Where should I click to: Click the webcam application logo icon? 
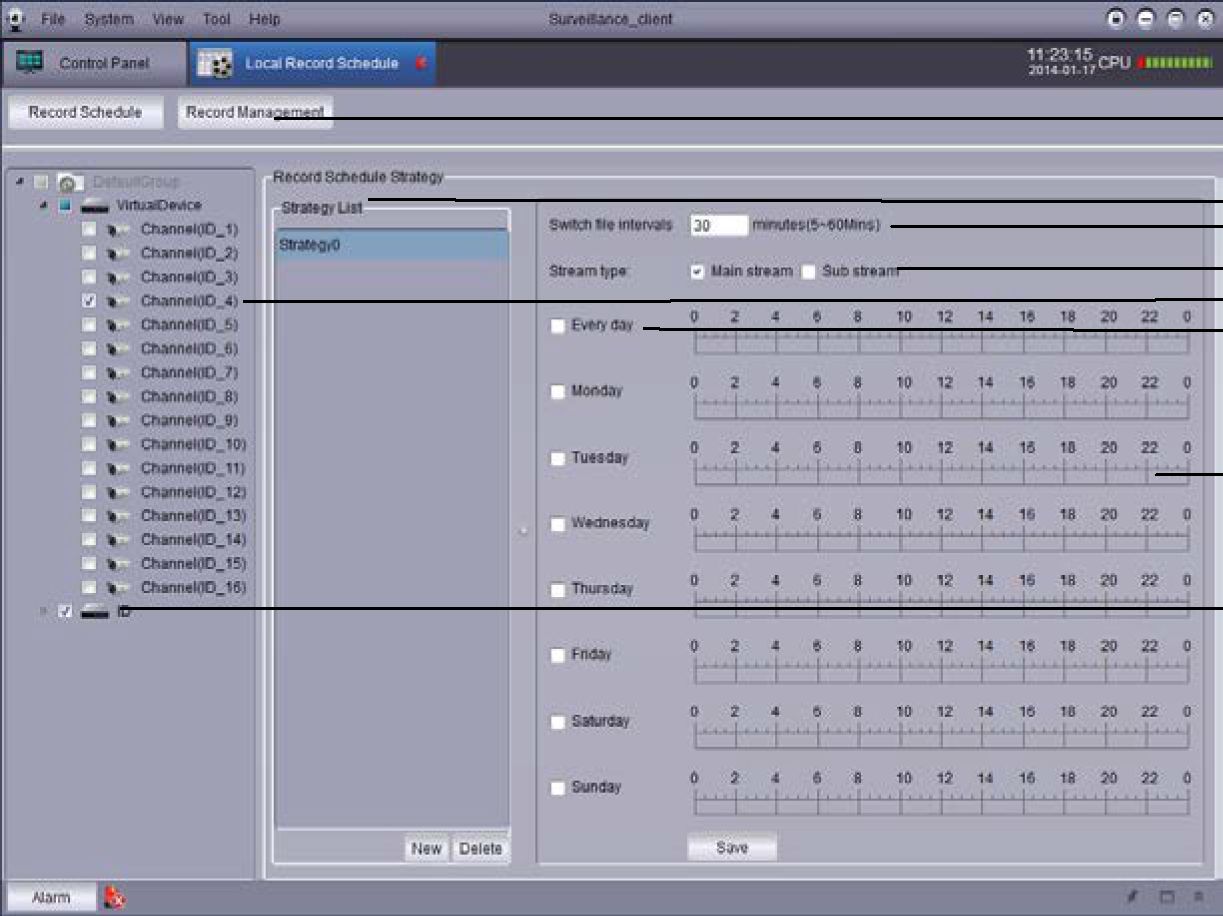pyautogui.click(x=16, y=19)
